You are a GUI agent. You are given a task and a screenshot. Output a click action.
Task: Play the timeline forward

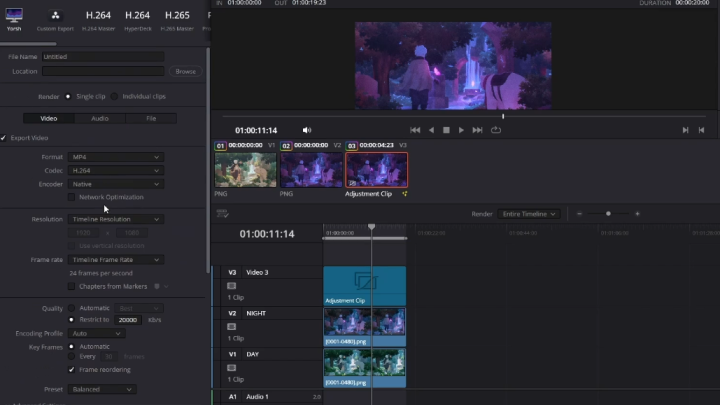[461, 130]
